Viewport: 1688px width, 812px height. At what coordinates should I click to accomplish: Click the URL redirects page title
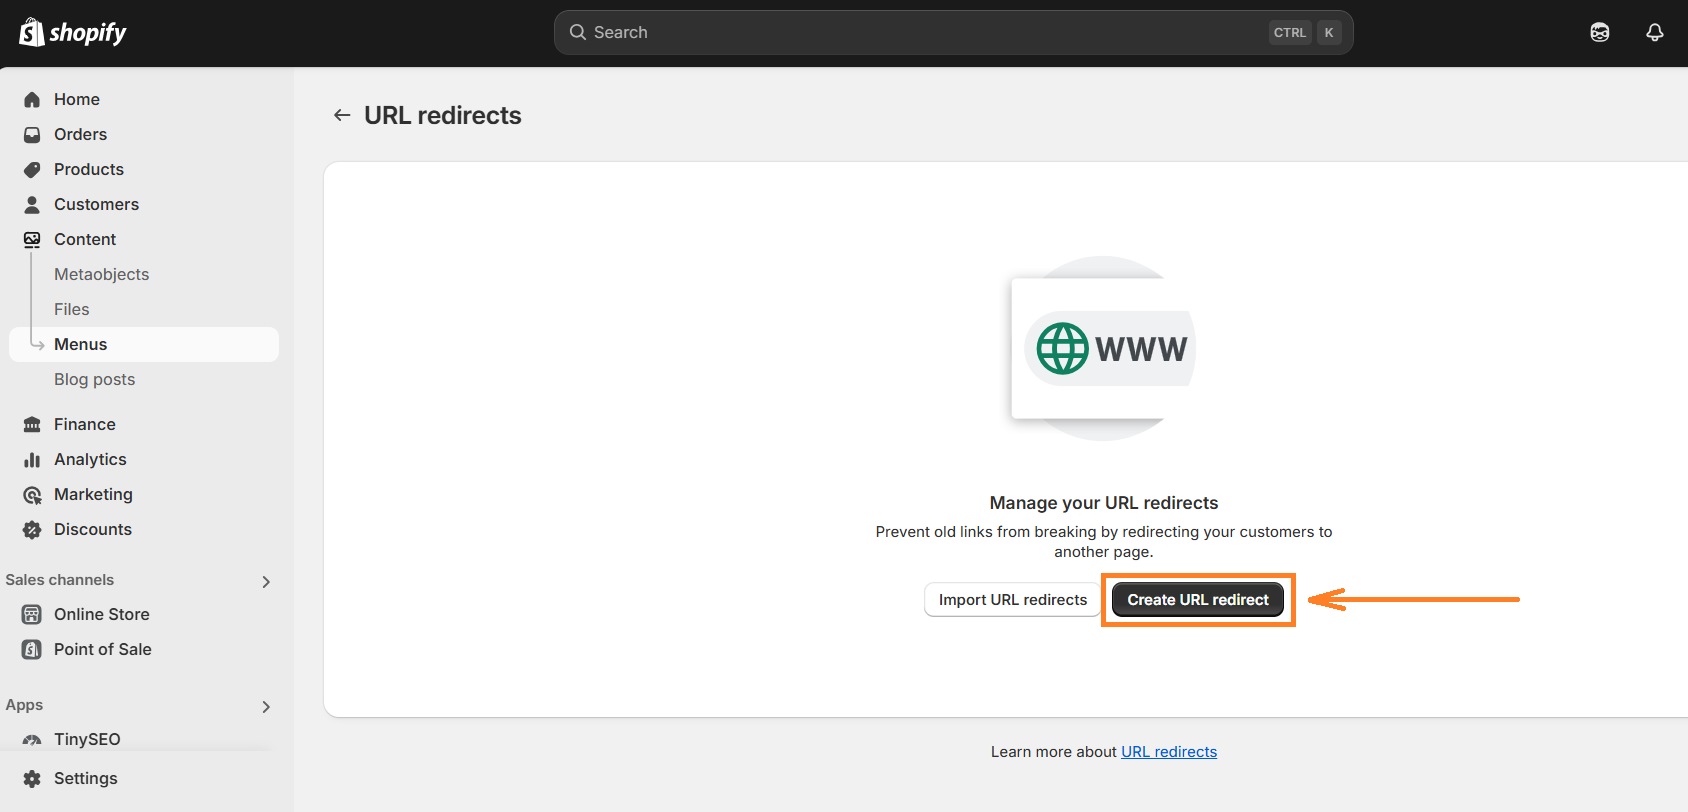tap(443, 115)
